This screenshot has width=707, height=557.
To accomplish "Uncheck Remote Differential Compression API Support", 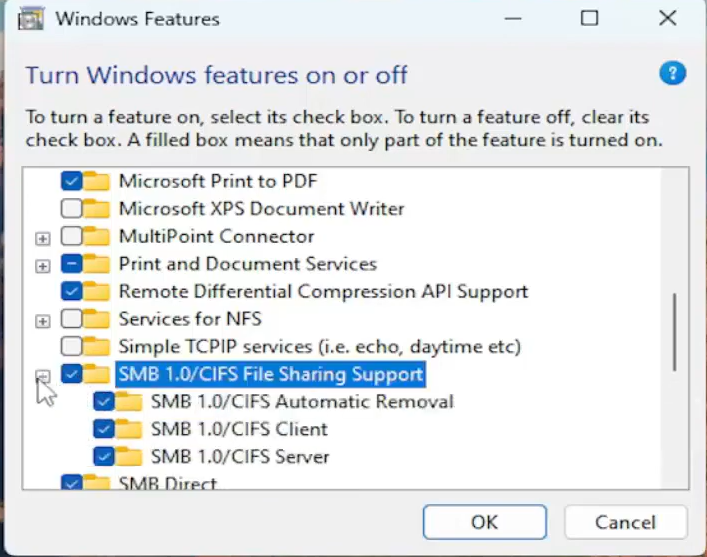I will 71,292.
